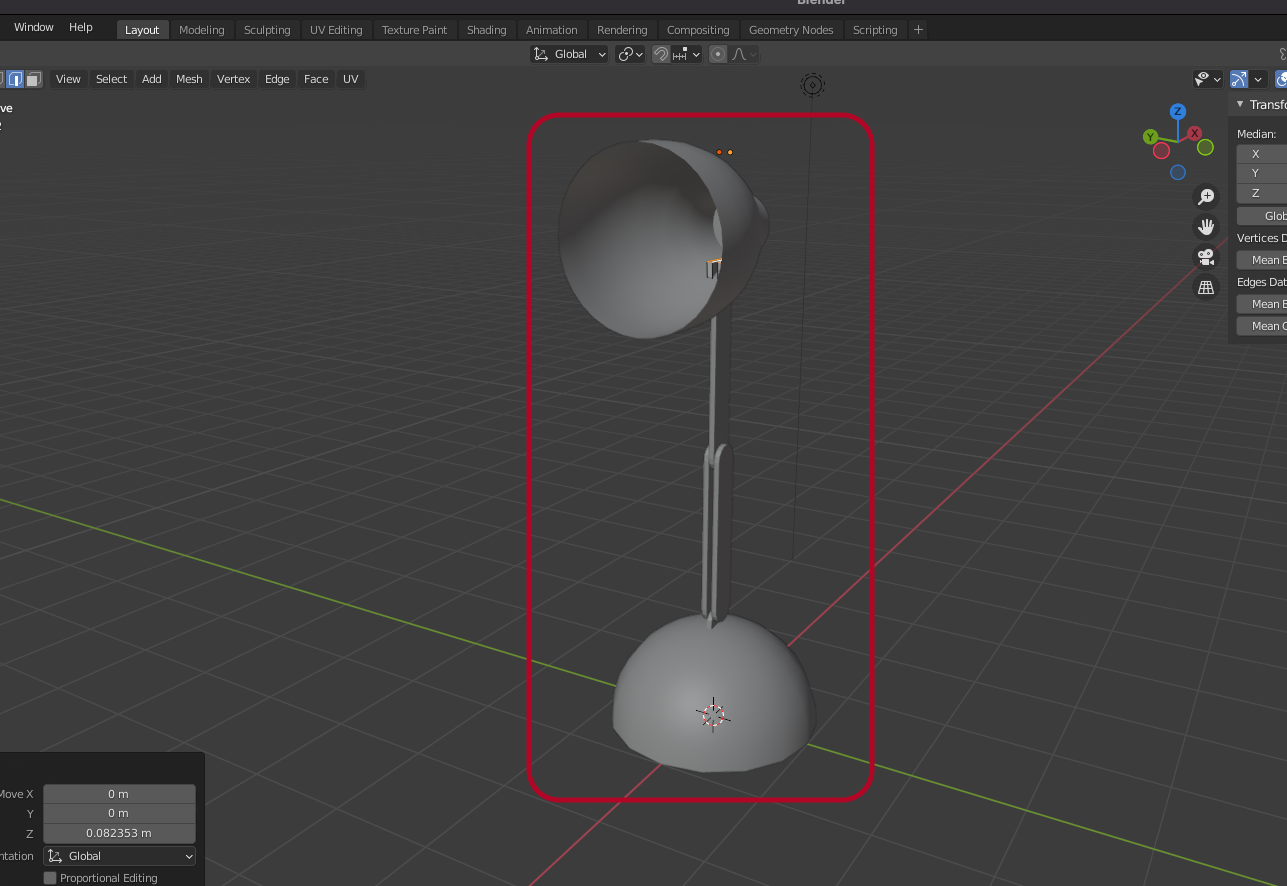The width and height of the screenshot is (1287, 886).
Task: Open the Help menu
Action: 81,27
